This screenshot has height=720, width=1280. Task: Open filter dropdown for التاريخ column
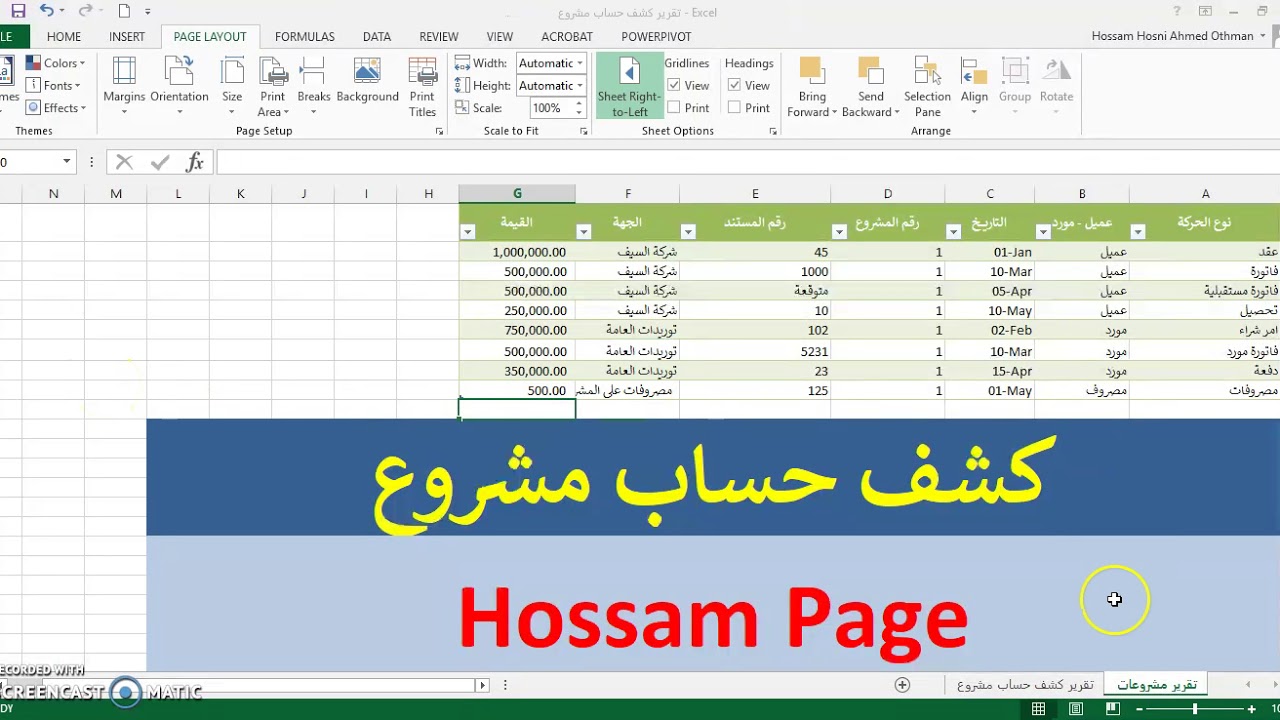tap(953, 232)
